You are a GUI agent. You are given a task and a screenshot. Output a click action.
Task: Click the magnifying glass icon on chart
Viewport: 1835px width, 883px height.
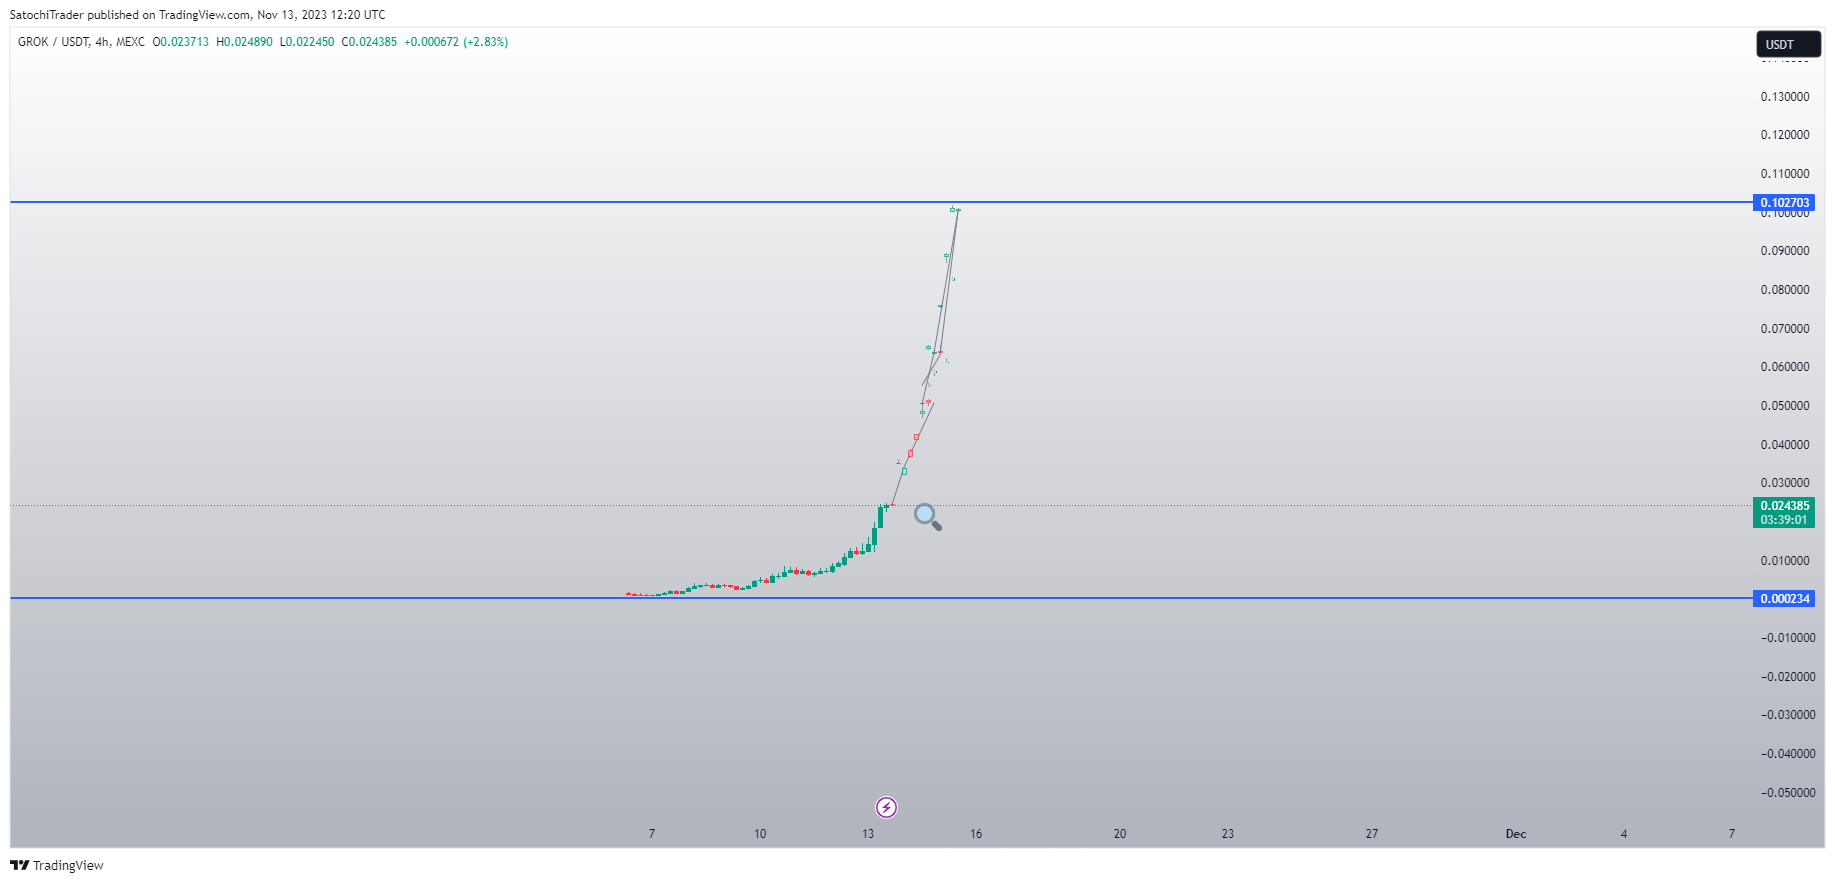coord(928,517)
